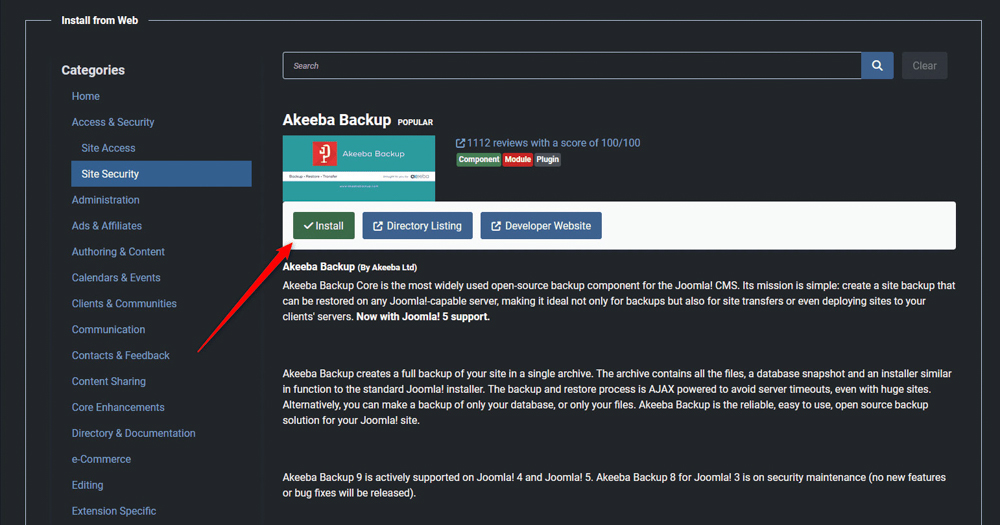This screenshot has width=1000, height=525.
Task: Open Directory & Documentation category
Action: tap(133, 433)
